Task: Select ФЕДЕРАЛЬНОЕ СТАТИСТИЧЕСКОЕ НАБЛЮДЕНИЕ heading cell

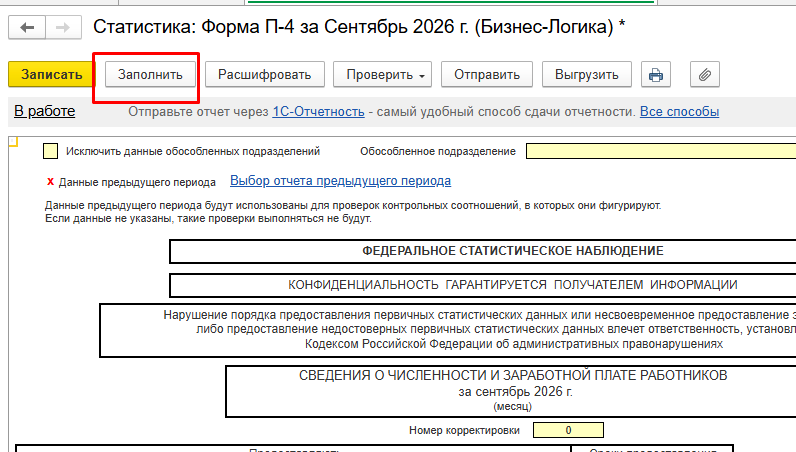Action: 482,251
